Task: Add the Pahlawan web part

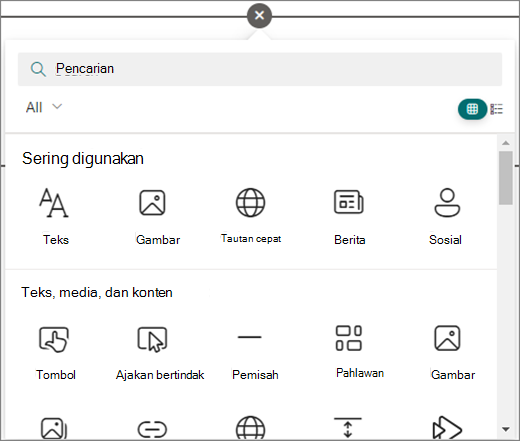Action: [x=359, y=352]
